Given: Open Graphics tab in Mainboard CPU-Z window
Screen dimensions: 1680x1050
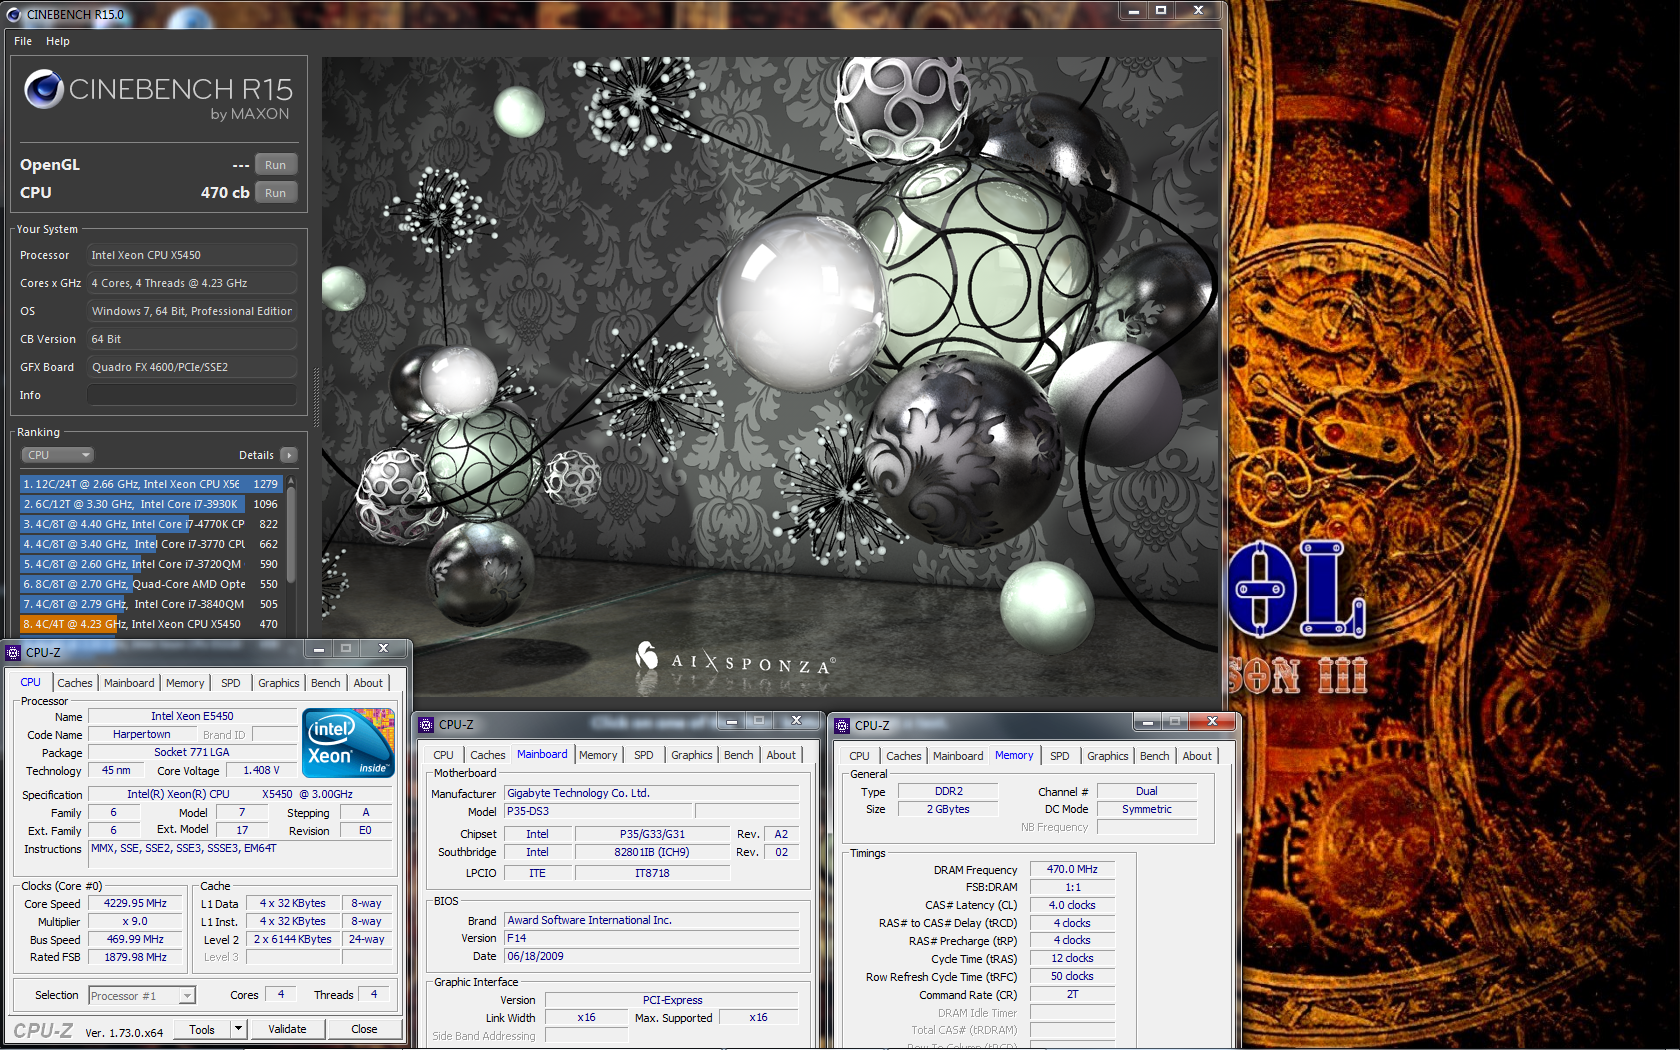Looking at the screenshot, I should pos(692,755).
